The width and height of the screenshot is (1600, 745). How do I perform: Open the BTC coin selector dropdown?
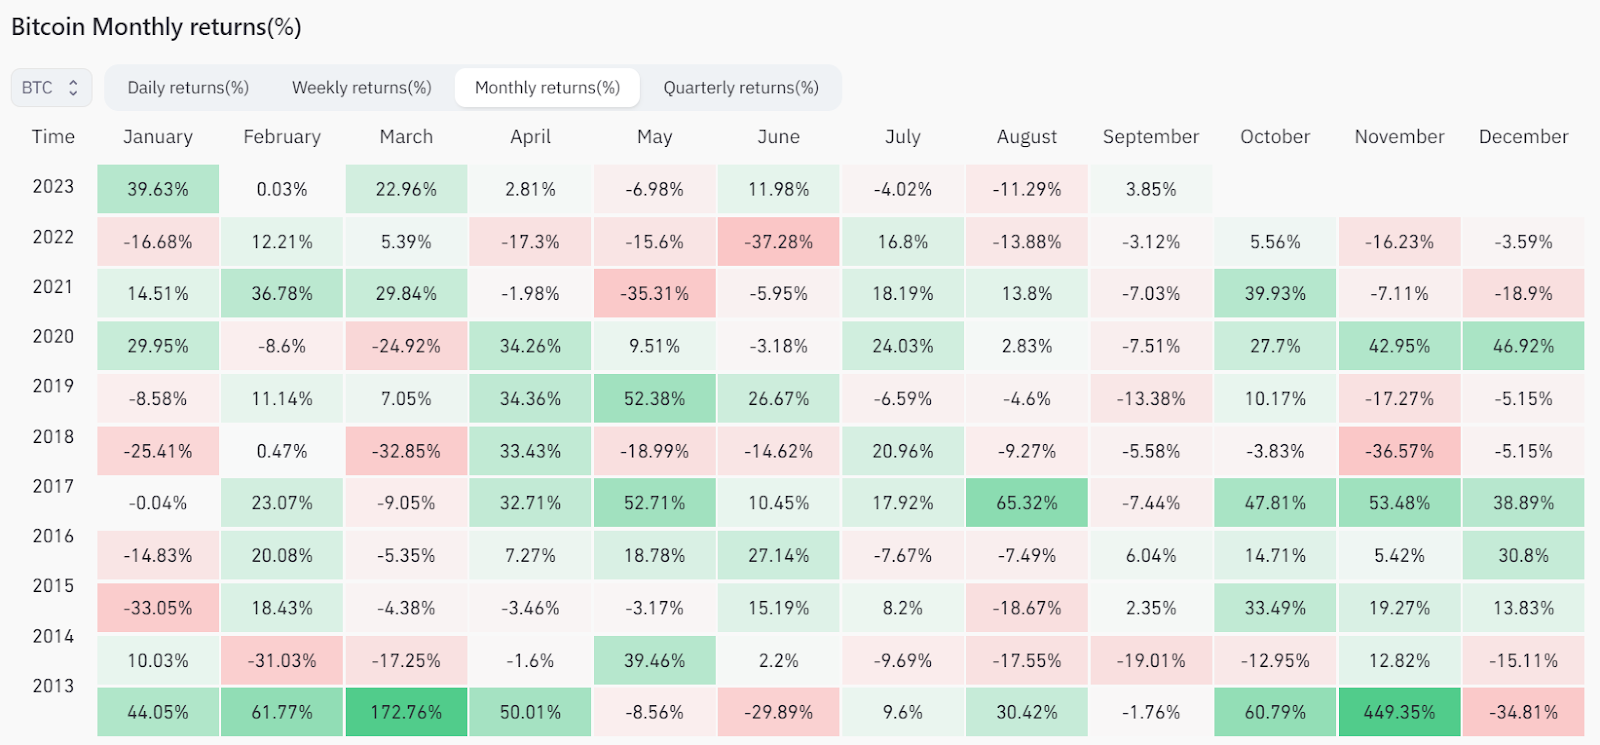(x=51, y=88)
